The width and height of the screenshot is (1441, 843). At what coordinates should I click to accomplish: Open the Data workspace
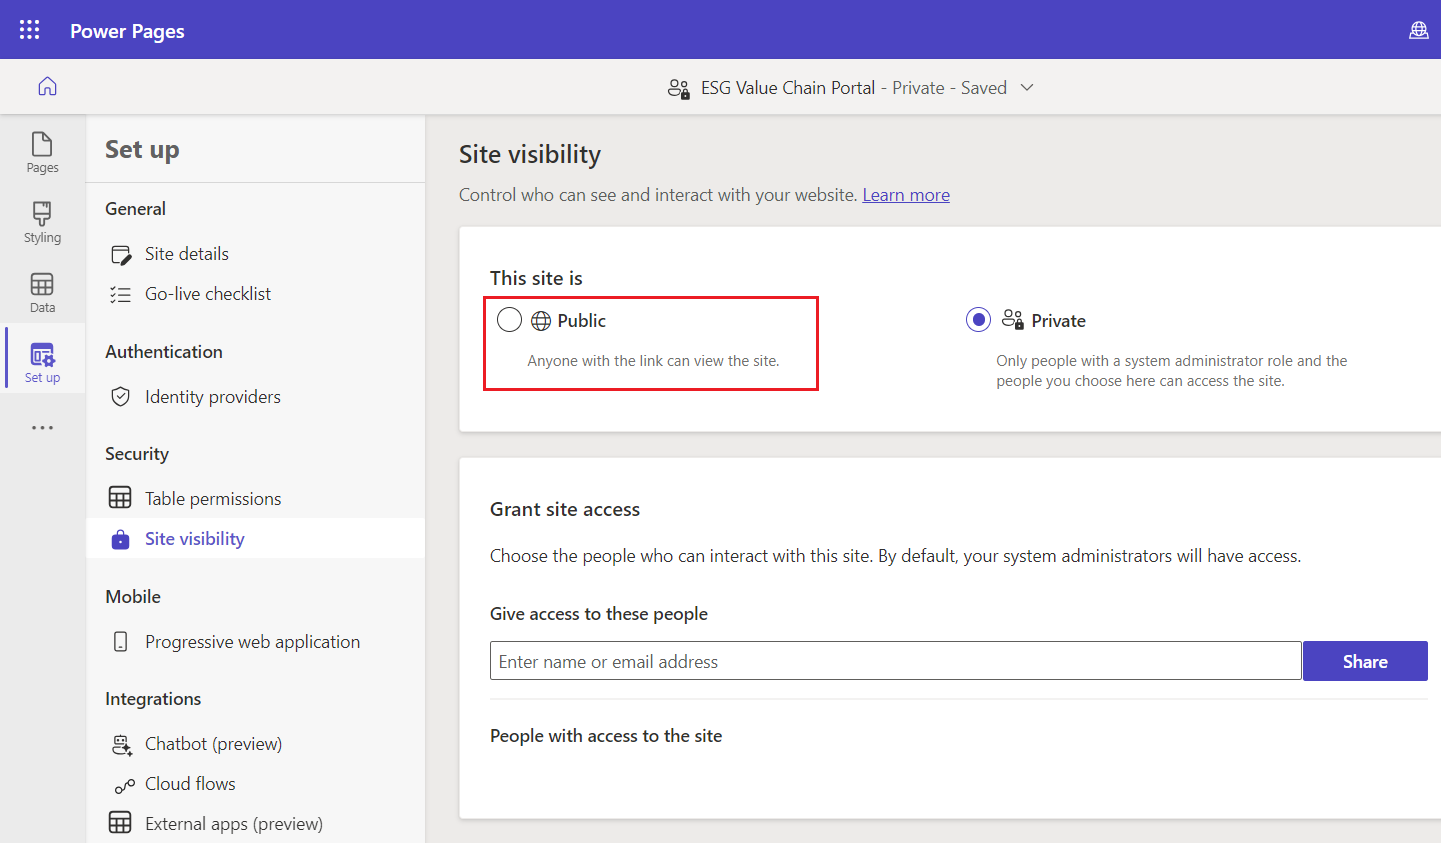click(42, 292)
